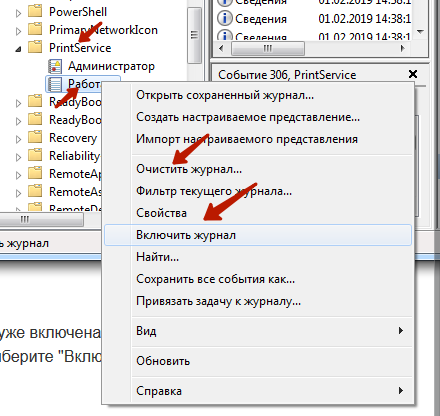
Task: Click event list horizontal scrollbar thumb
Action: [268, 49]
